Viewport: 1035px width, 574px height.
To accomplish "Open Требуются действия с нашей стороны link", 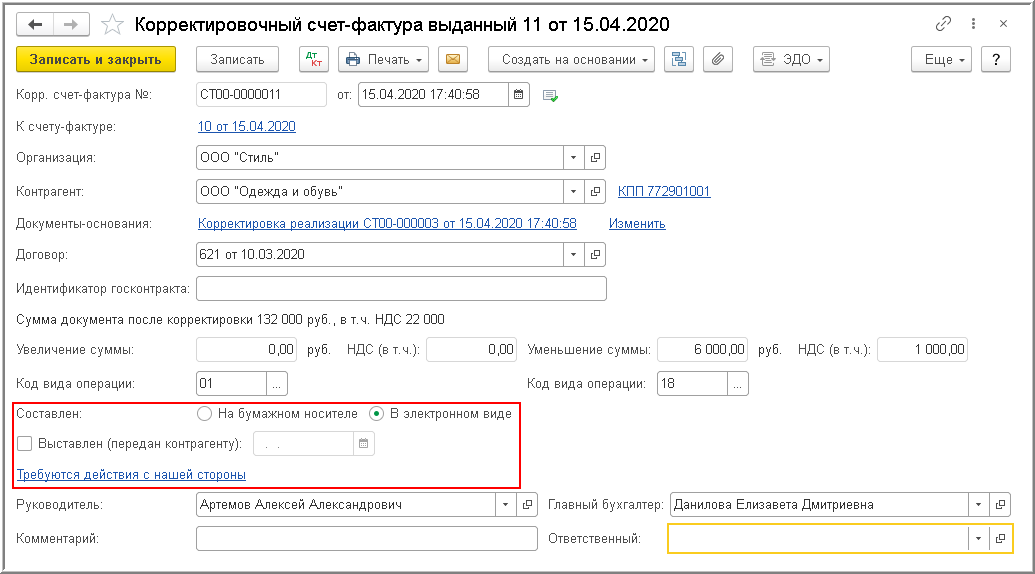I will [131, 474].
